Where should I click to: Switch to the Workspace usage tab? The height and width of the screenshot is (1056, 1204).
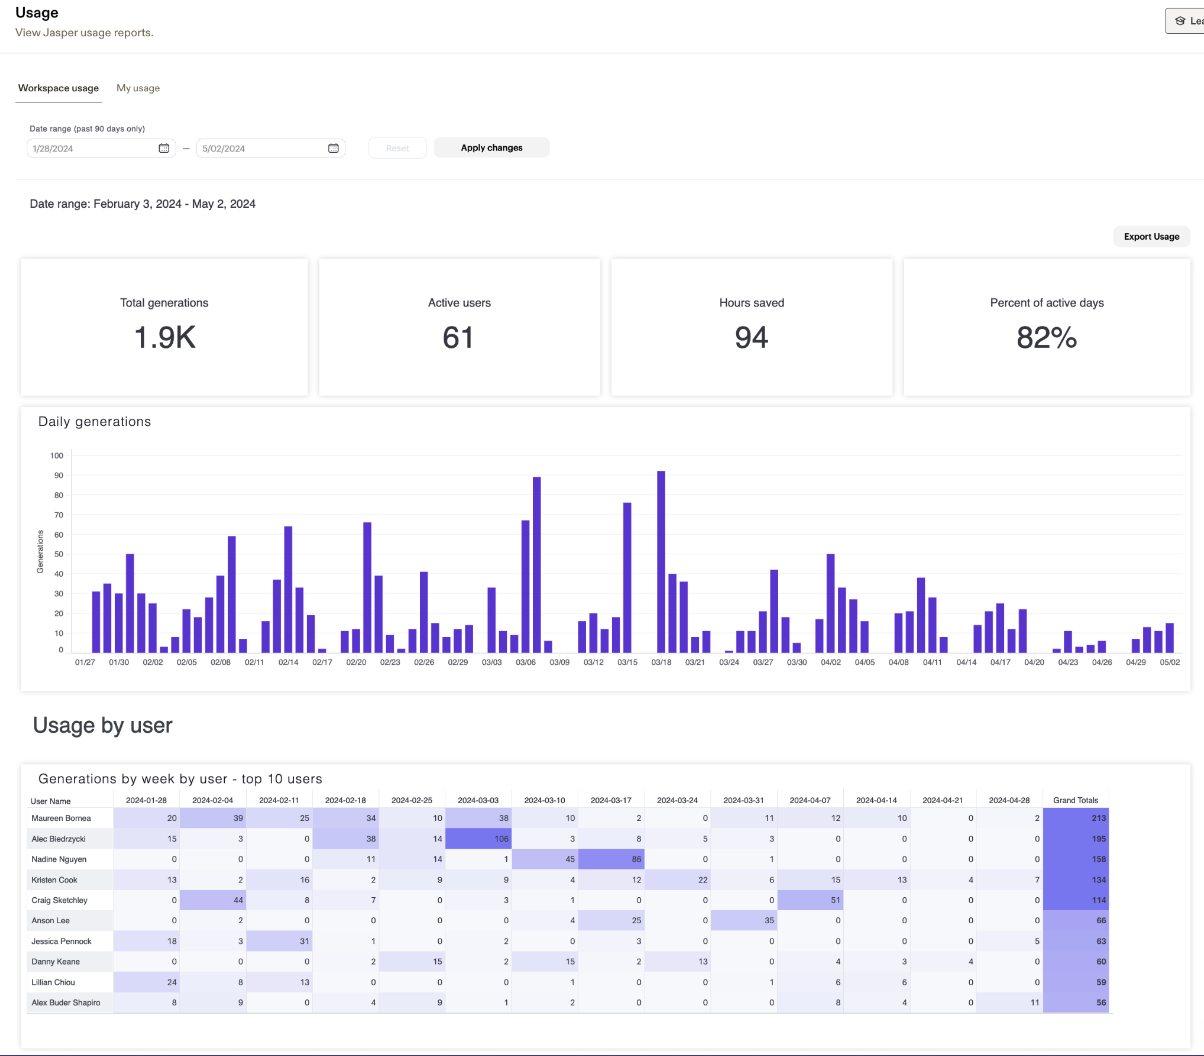58,88
